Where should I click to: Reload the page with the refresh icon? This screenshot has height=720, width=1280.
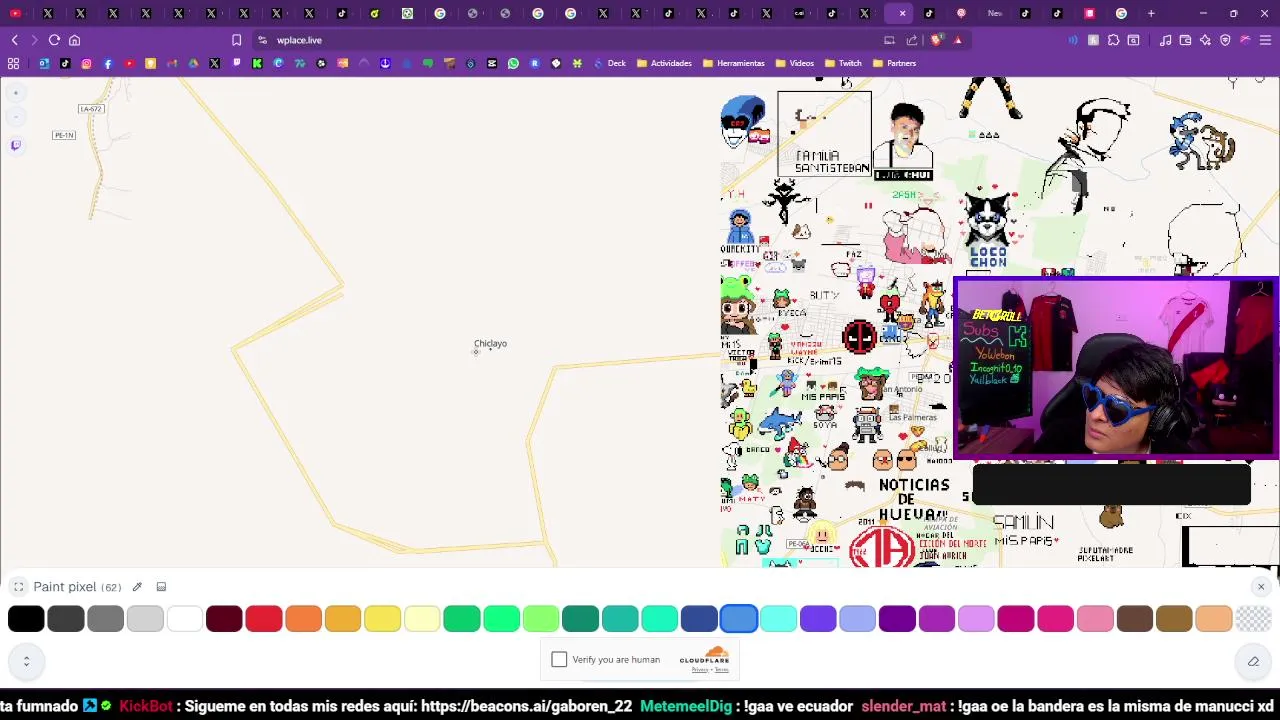(x=54, y=40)
